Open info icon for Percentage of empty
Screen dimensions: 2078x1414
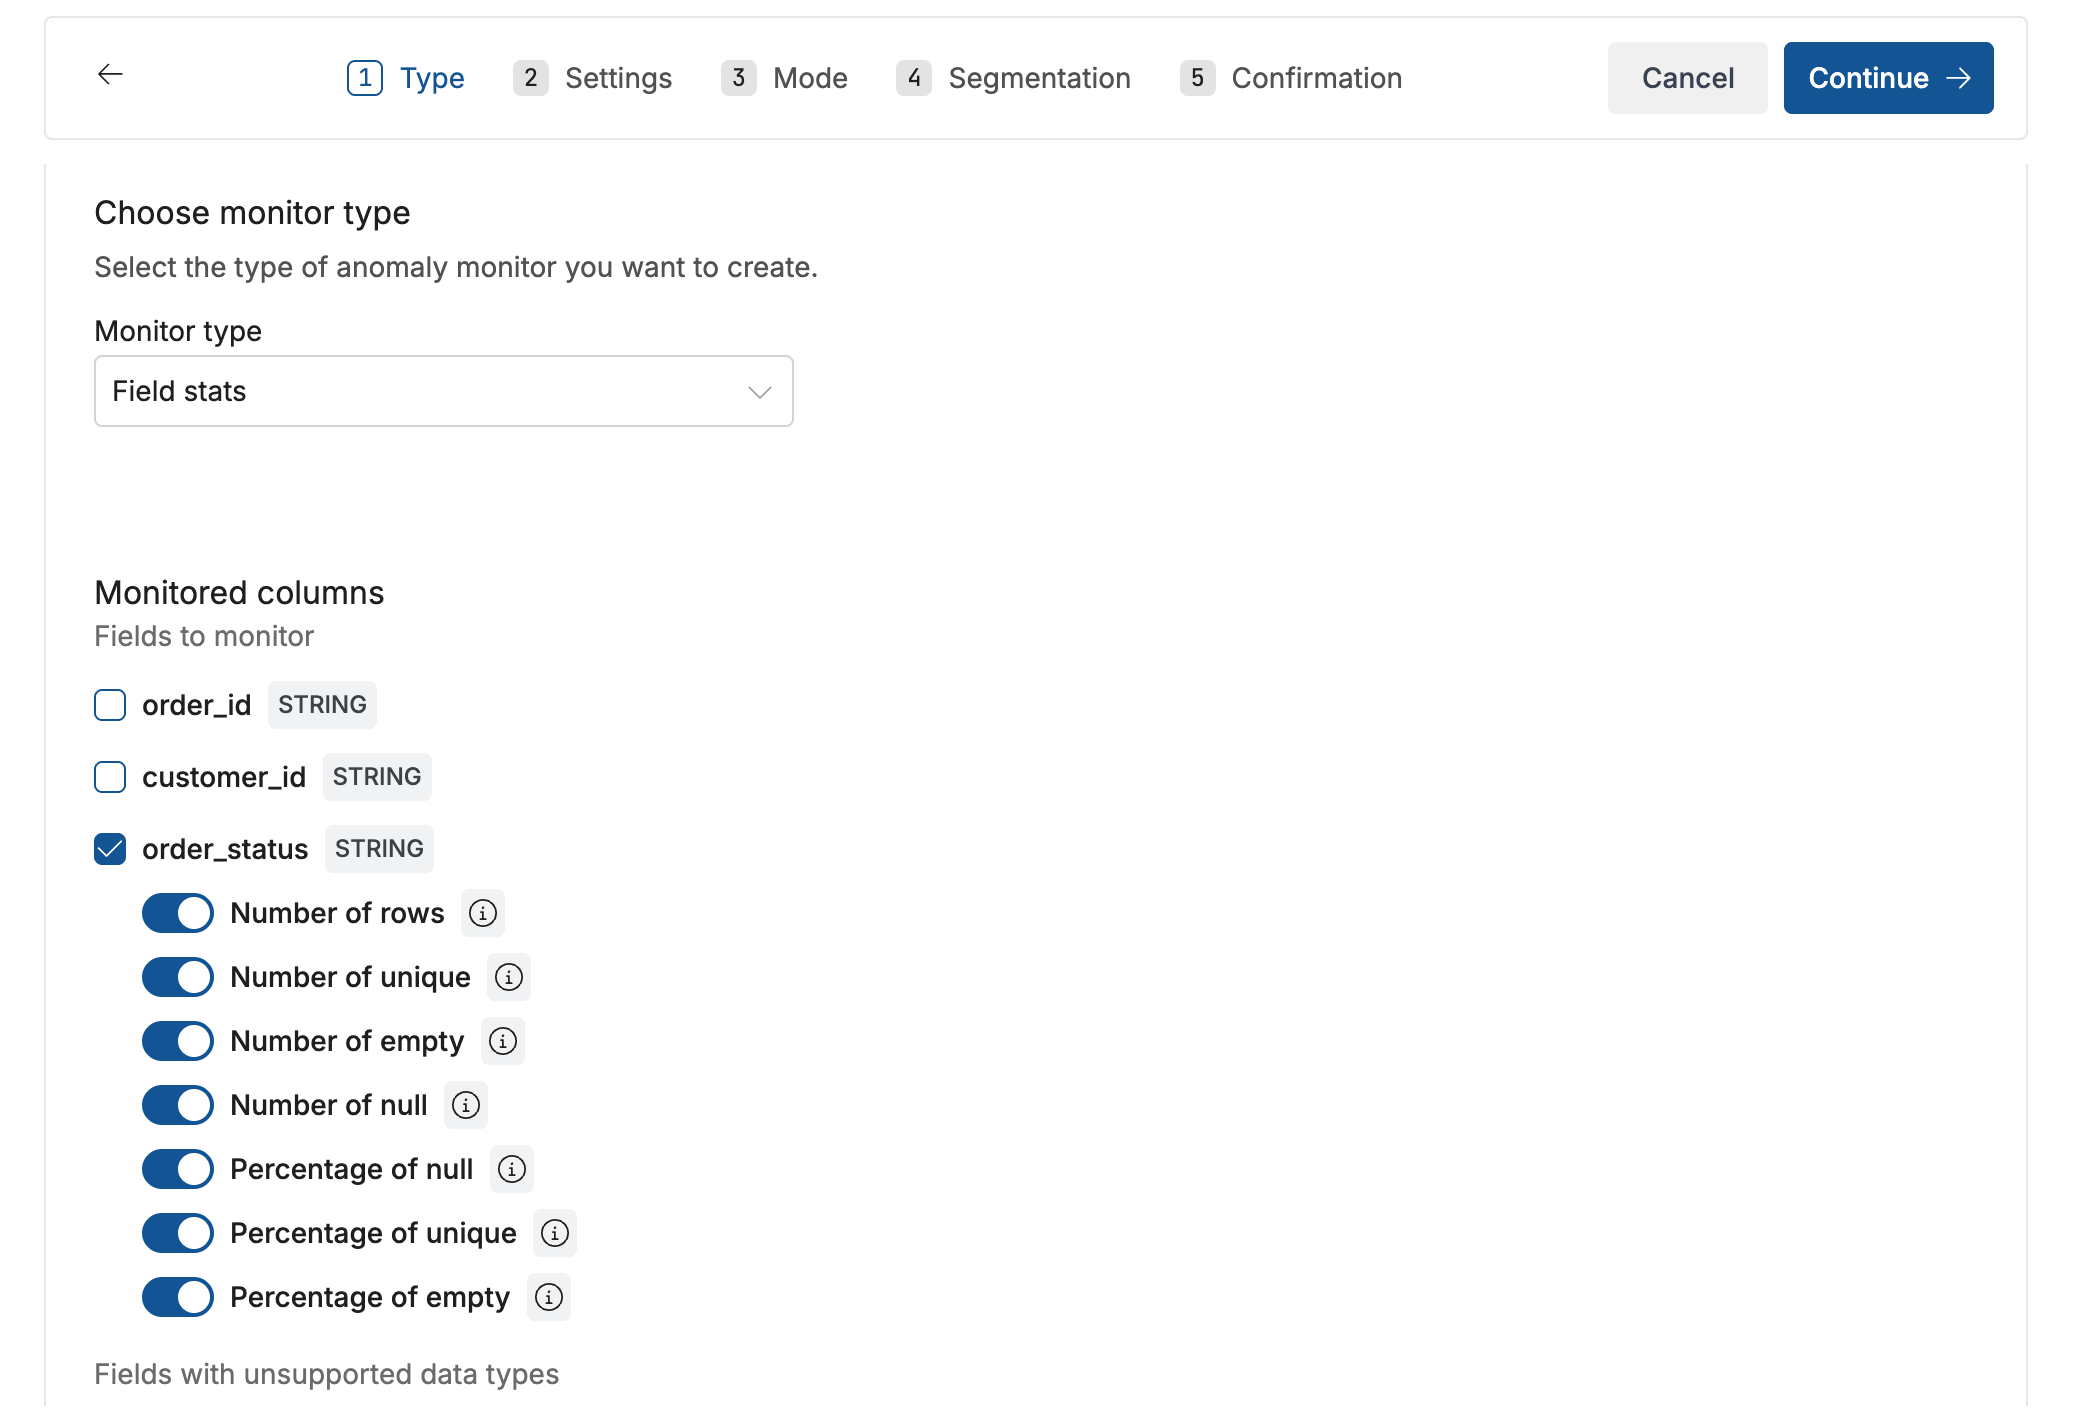click(549, 1297)
